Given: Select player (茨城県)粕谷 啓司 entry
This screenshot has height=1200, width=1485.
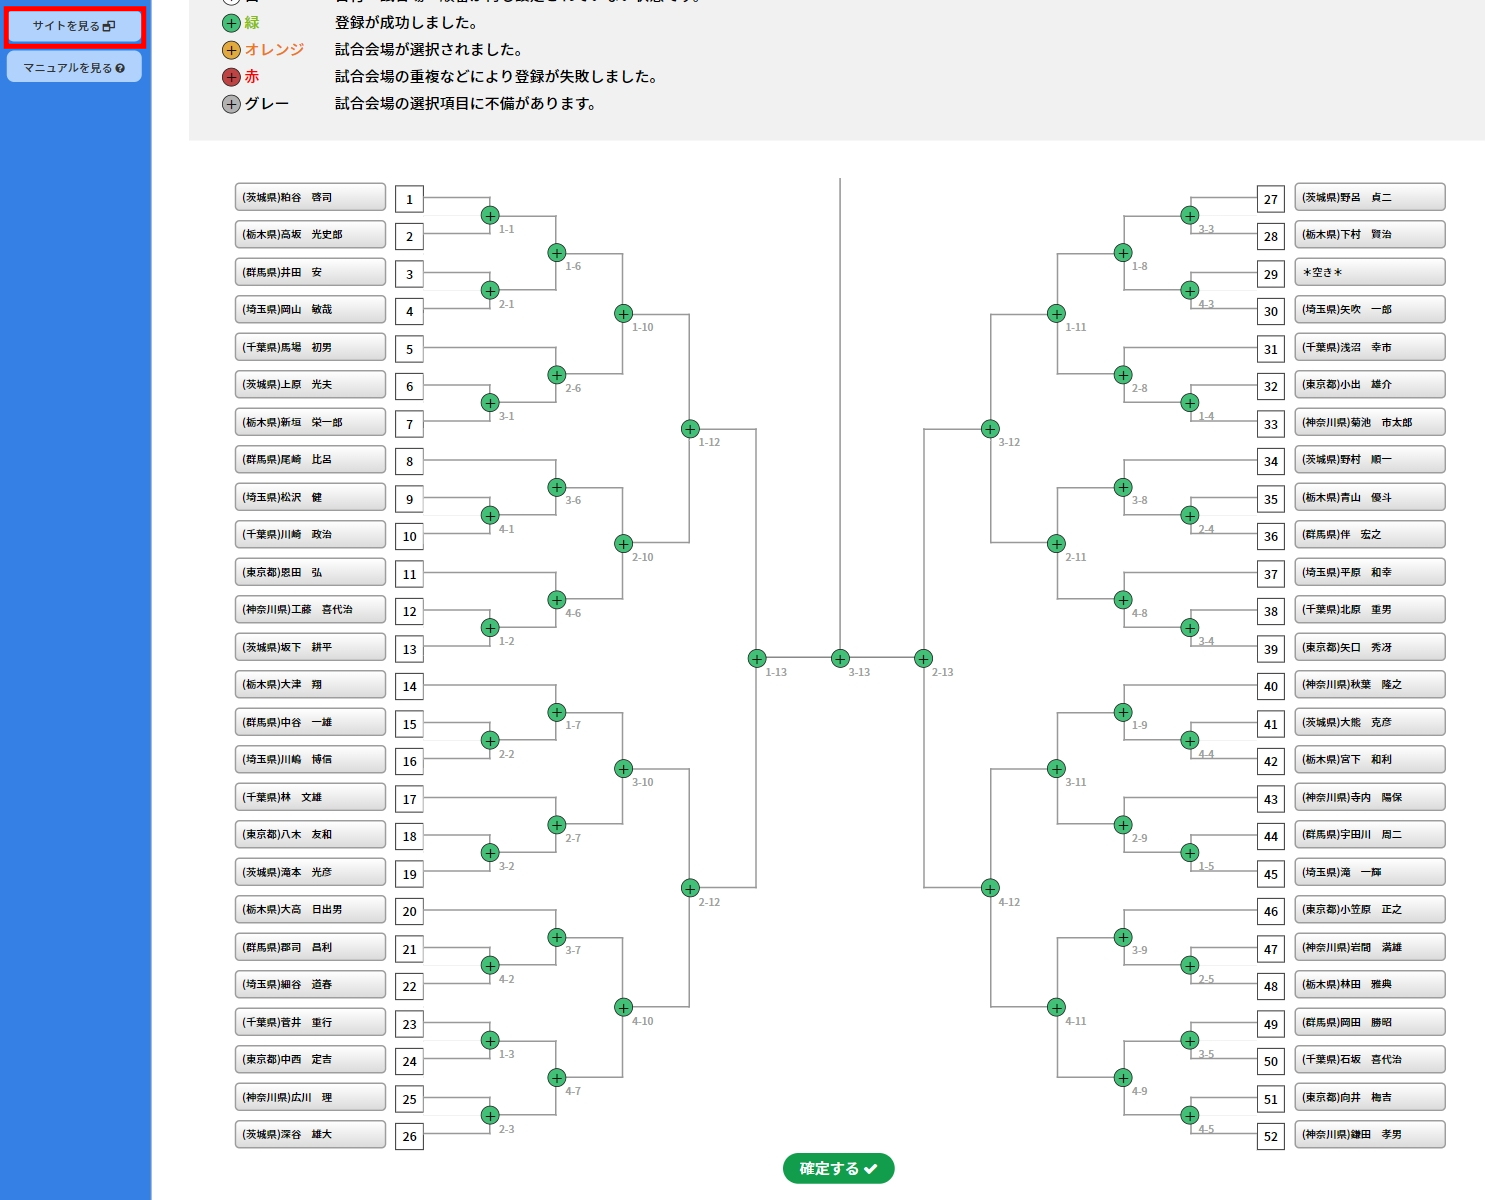Looking at the screenshot, I should pos(310,198).
